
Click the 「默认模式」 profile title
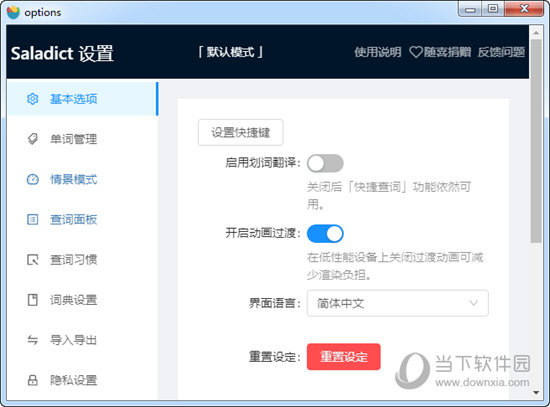click(x=230, y=52)
